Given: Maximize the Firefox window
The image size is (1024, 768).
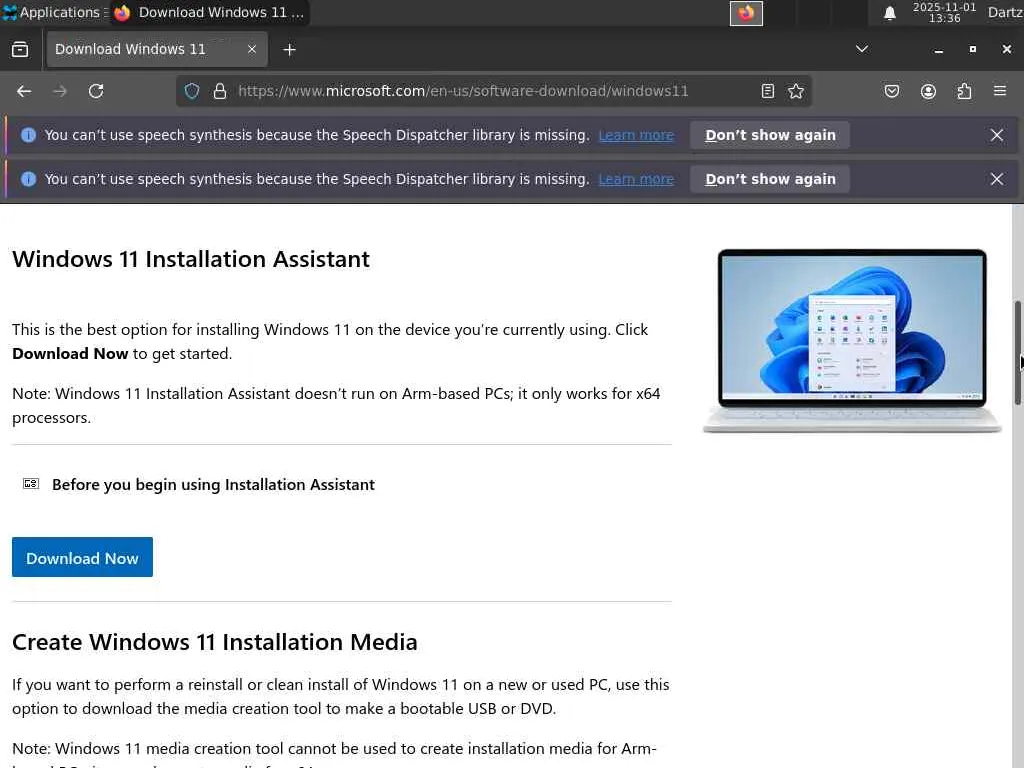Looking at the screenshot, I should (973, 49).
